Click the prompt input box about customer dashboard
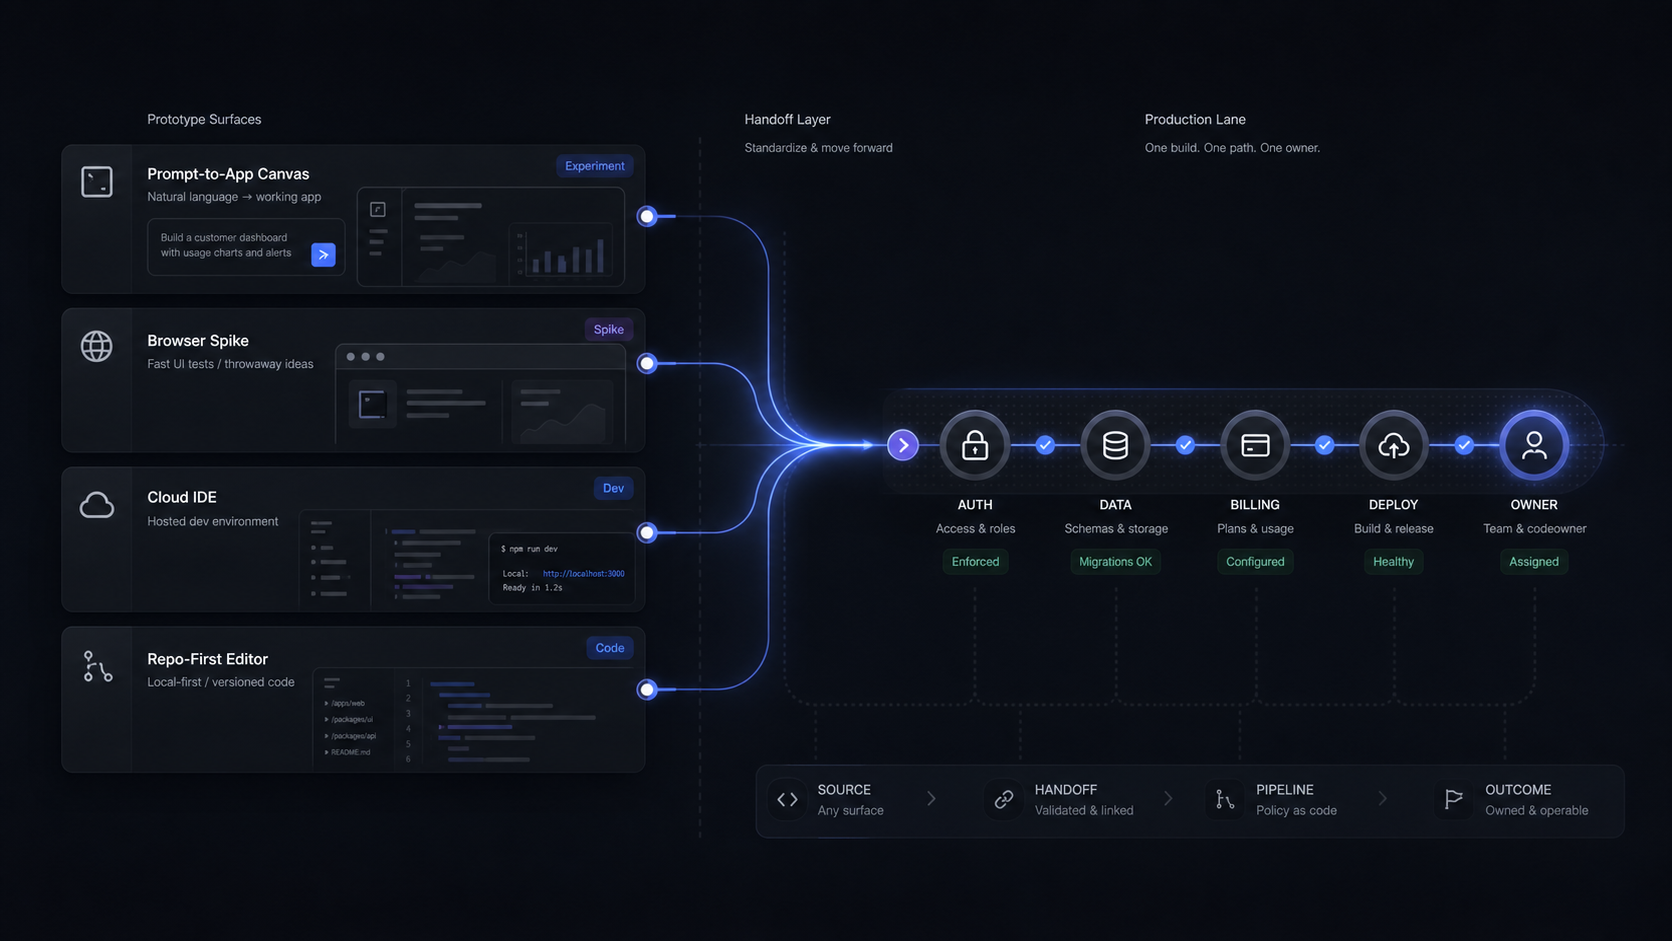Viewport: 1672px width, 941px height. coord(246,246)
